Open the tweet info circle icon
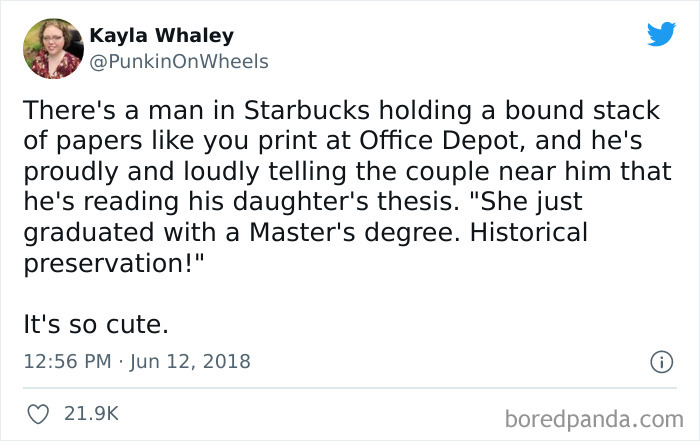Image resolution: width=700 pixels, height=441 pixels. coord(659,361)
